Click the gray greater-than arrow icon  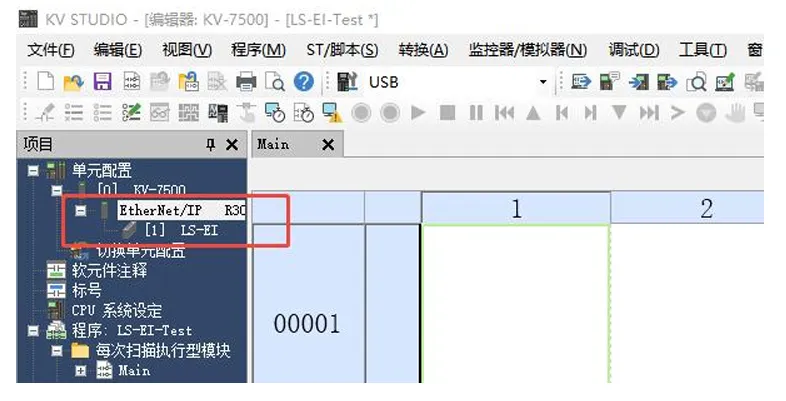(677, 113)
